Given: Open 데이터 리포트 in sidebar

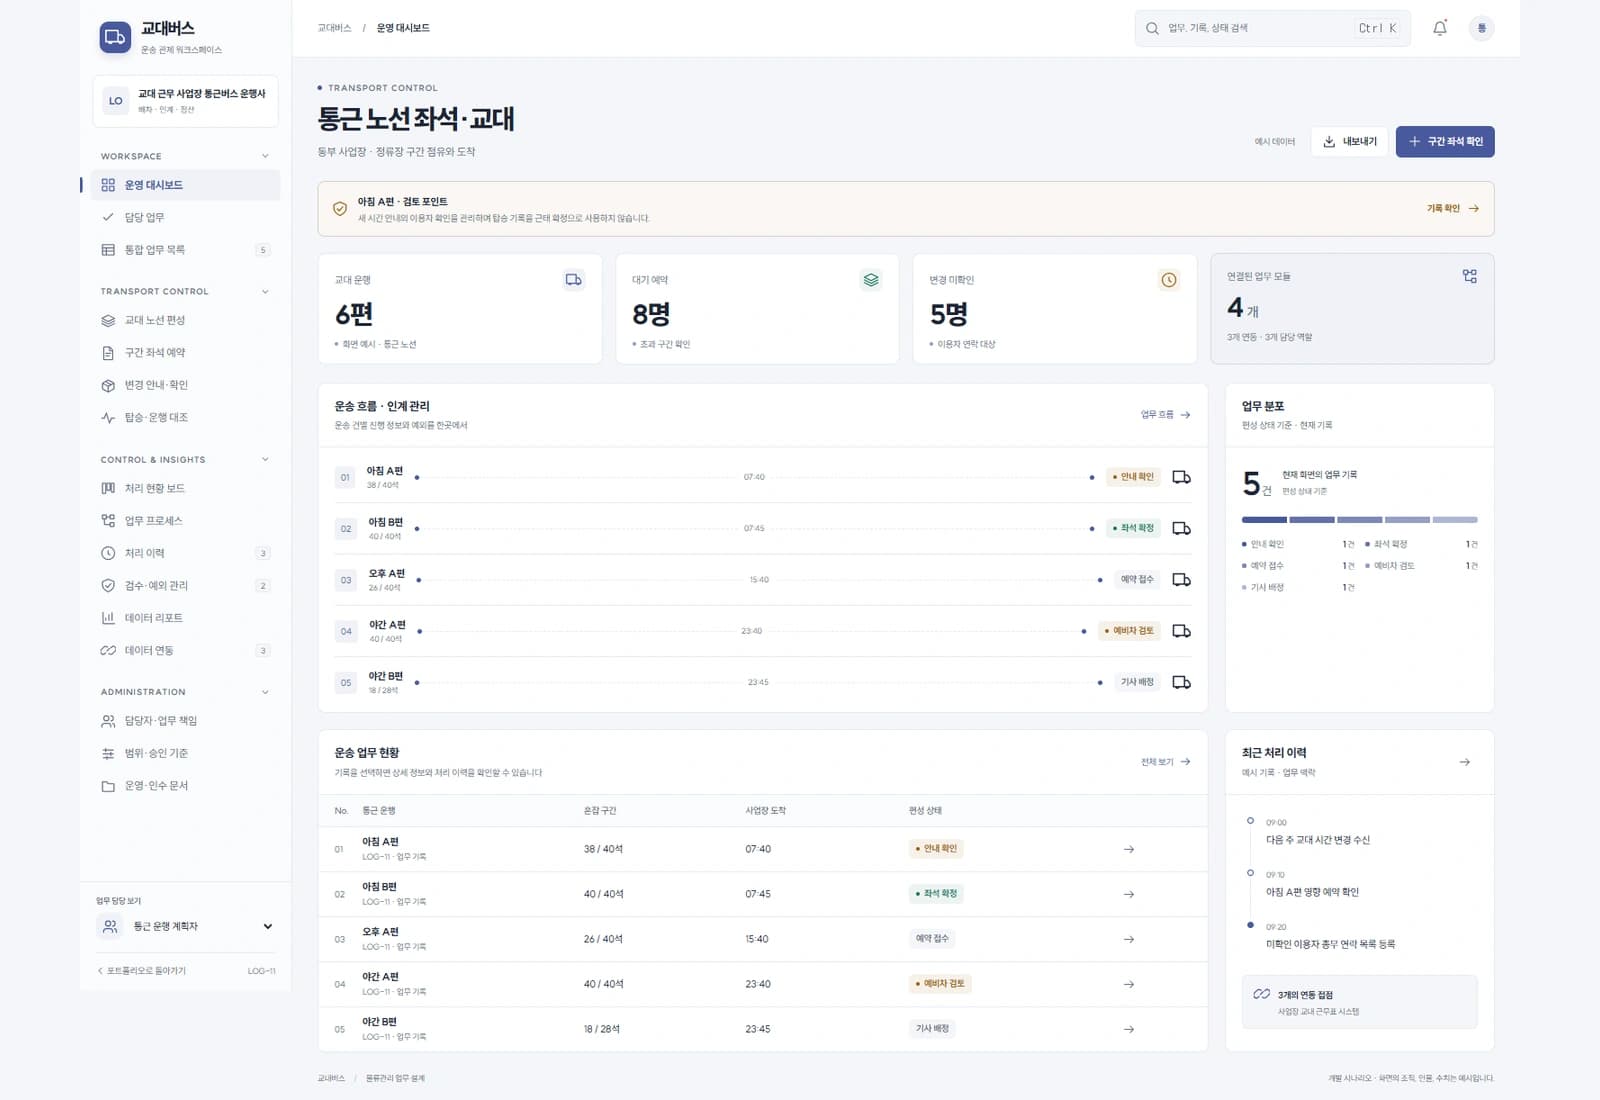Looking at the screenshot, I should (185, 618).
